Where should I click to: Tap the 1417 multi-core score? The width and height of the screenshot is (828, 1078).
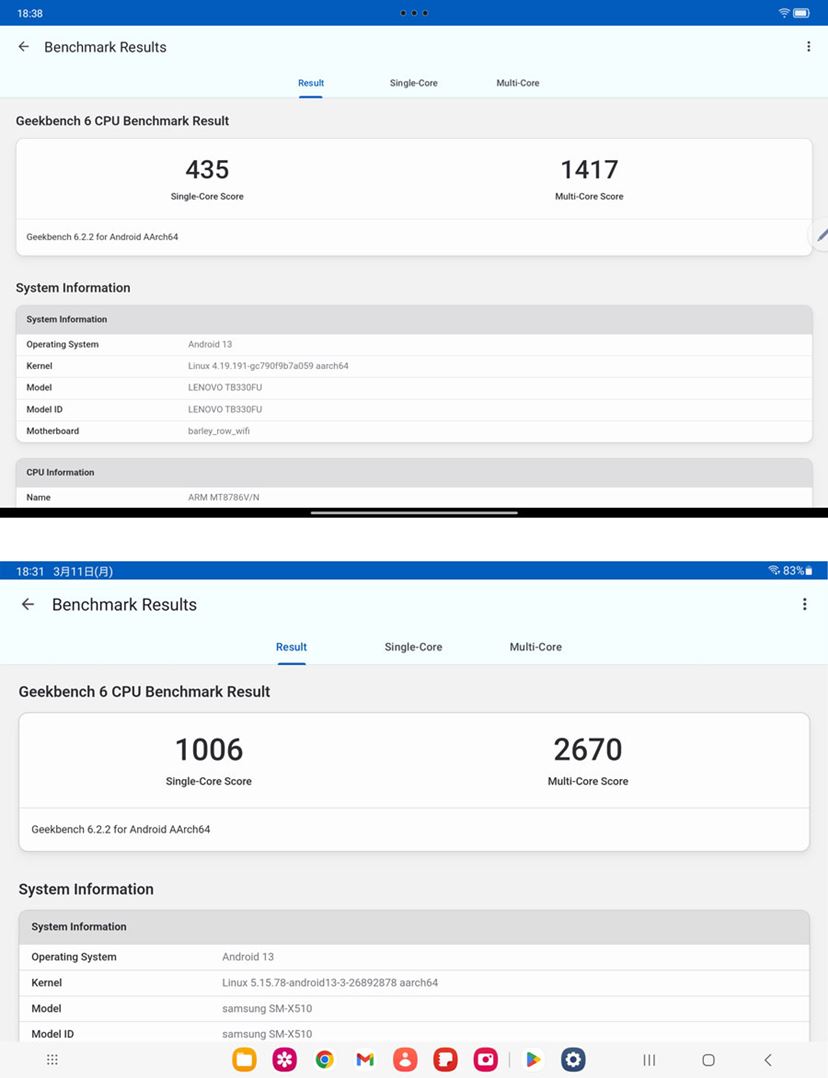[589, 170]
